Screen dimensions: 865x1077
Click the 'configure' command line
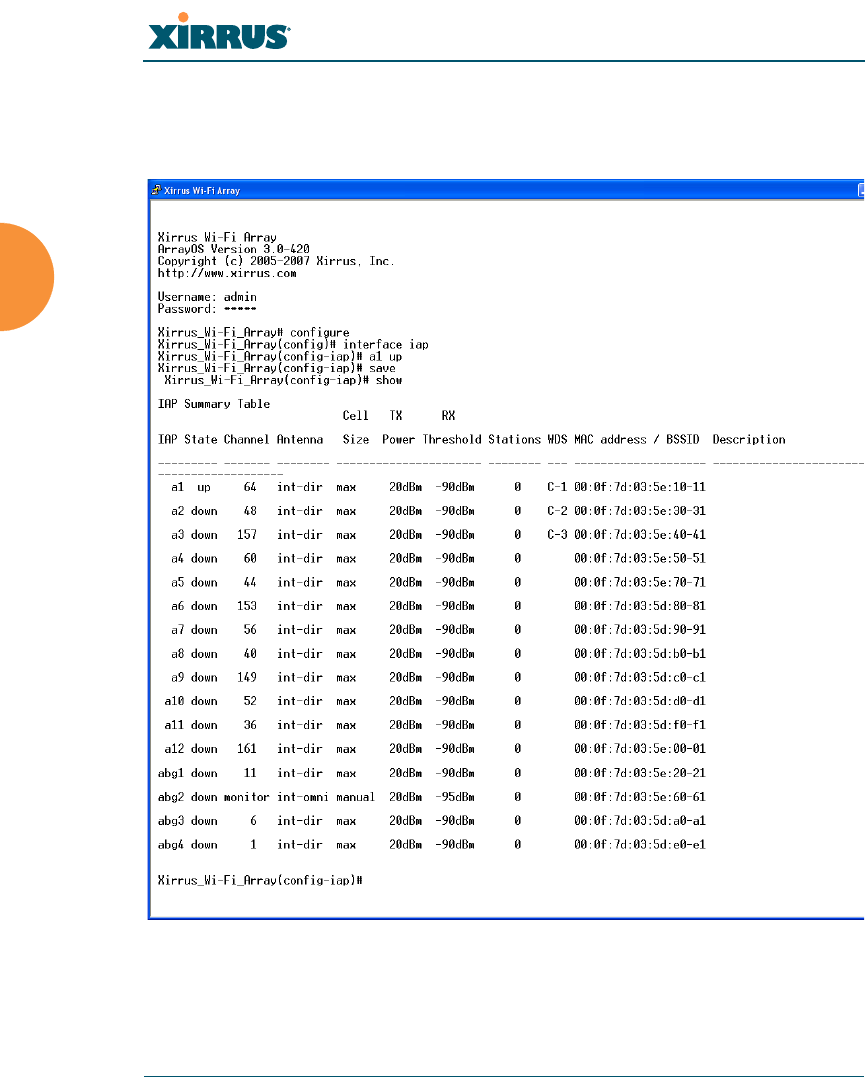pos(254,332)
